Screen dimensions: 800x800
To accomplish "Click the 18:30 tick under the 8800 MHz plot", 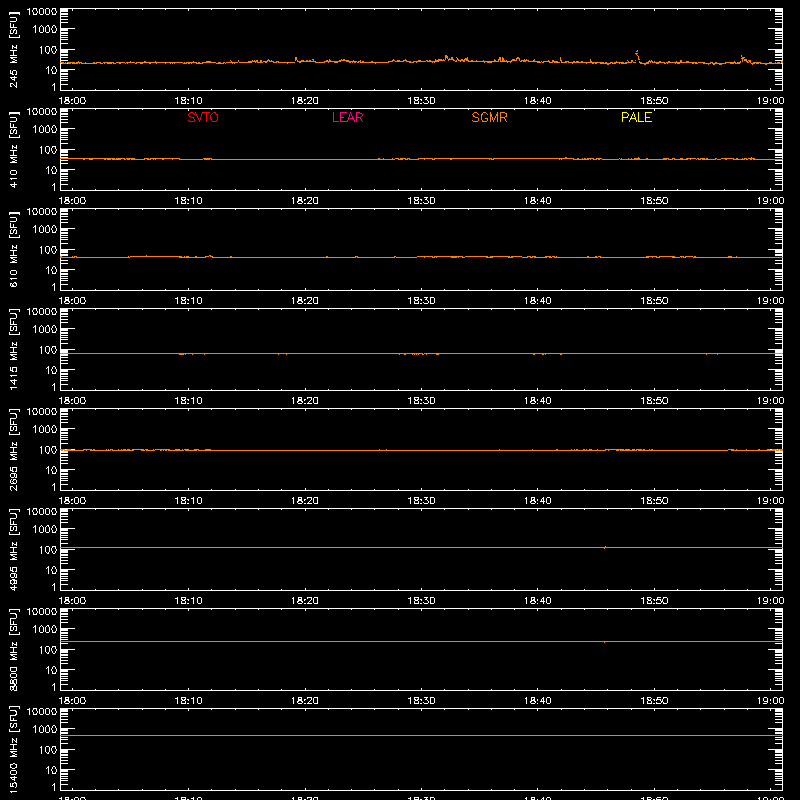I will [421, 701].
